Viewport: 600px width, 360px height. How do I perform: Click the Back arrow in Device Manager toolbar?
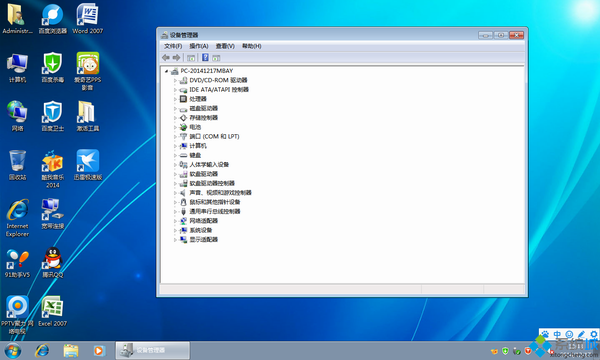pyautogui.click(x=166, y=57)
